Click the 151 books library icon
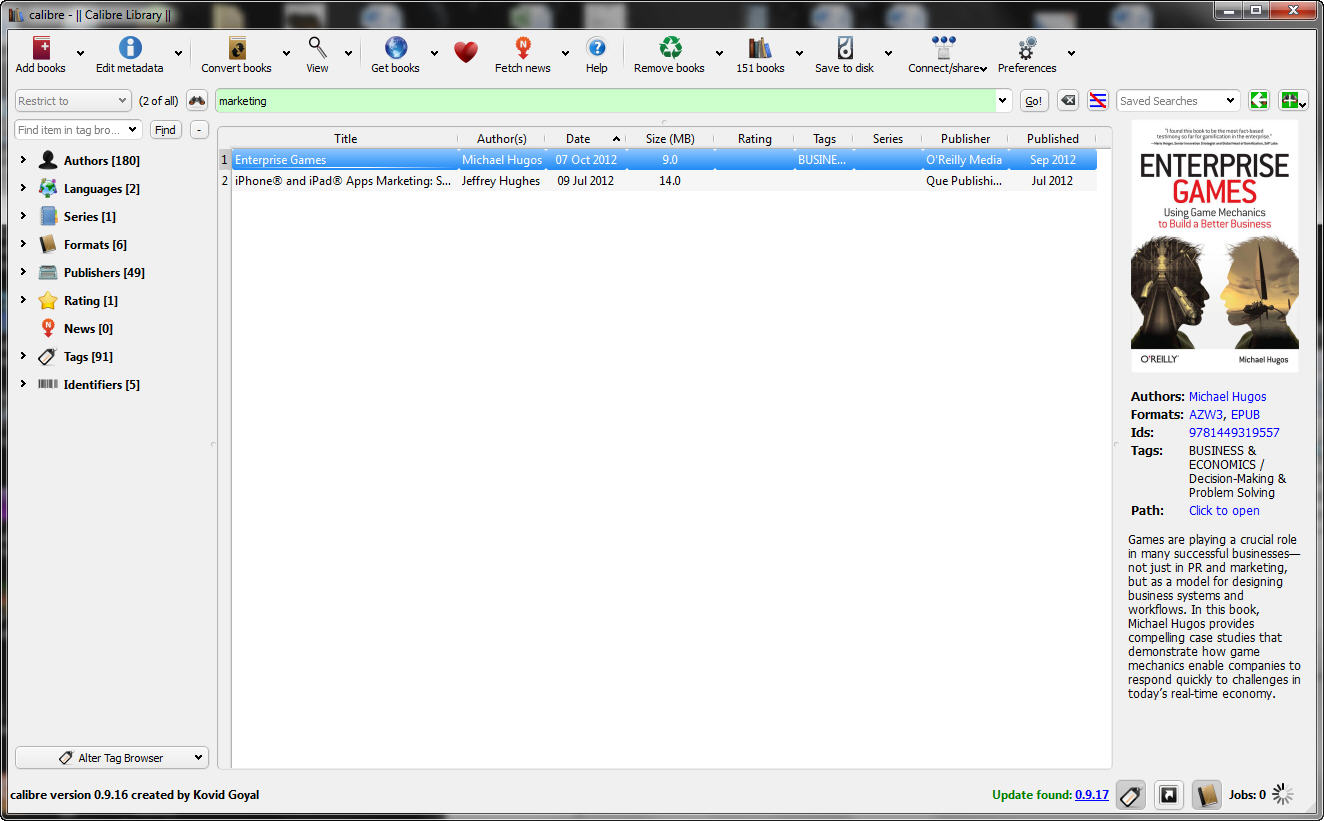Image resolution: width=1324 pixels, height=821 pixels. (x=760, y=48)
